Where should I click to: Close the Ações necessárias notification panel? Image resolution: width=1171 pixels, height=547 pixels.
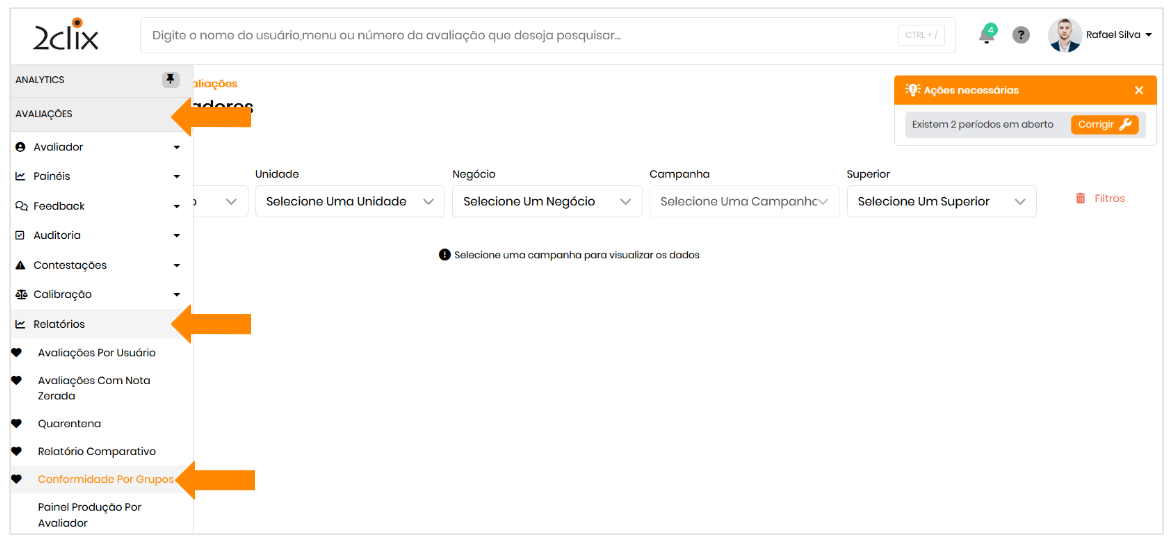(1138, 90)
